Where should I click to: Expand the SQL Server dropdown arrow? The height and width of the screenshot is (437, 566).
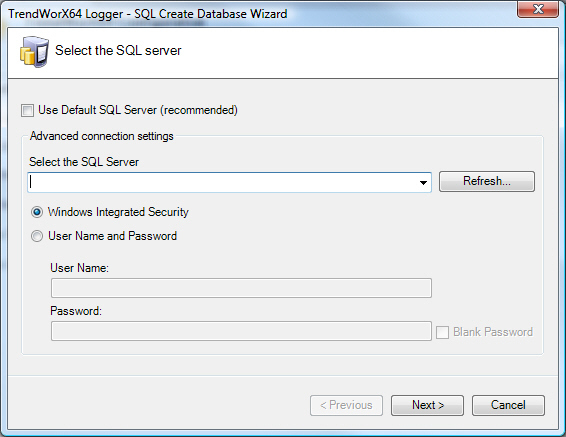coord(423,183)
